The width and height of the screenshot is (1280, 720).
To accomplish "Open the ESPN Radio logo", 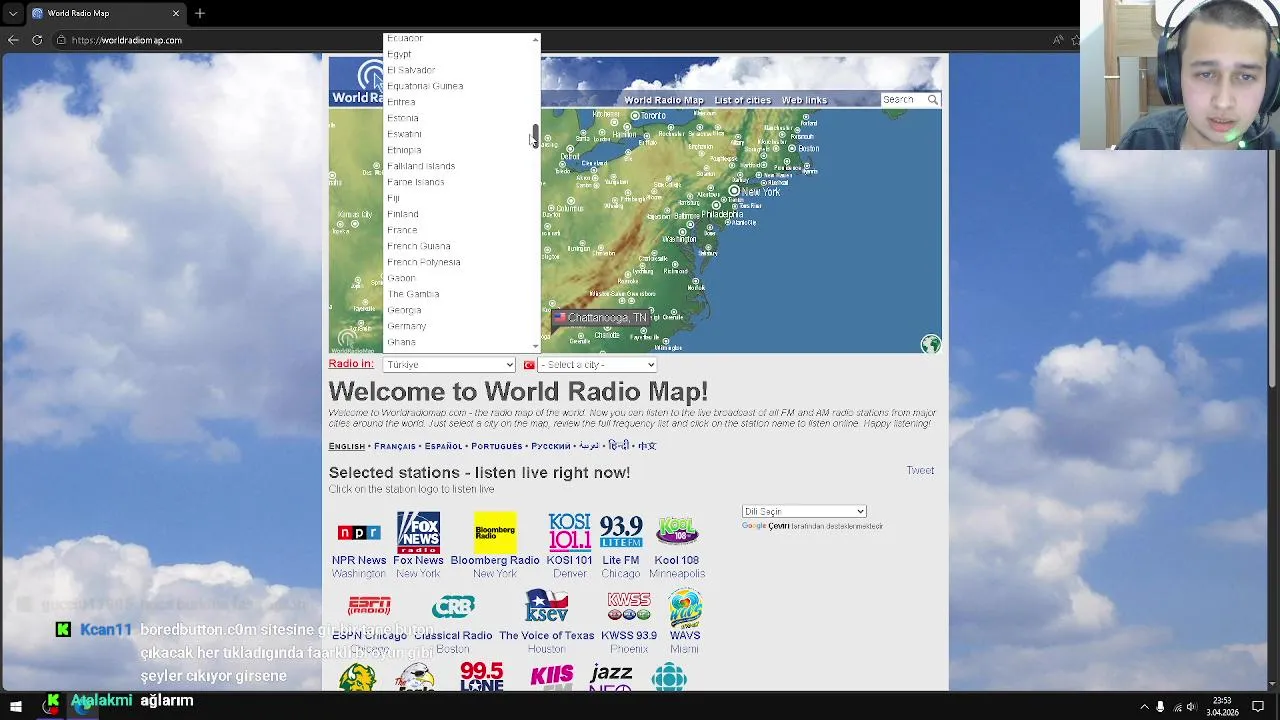I will (369, 606).
